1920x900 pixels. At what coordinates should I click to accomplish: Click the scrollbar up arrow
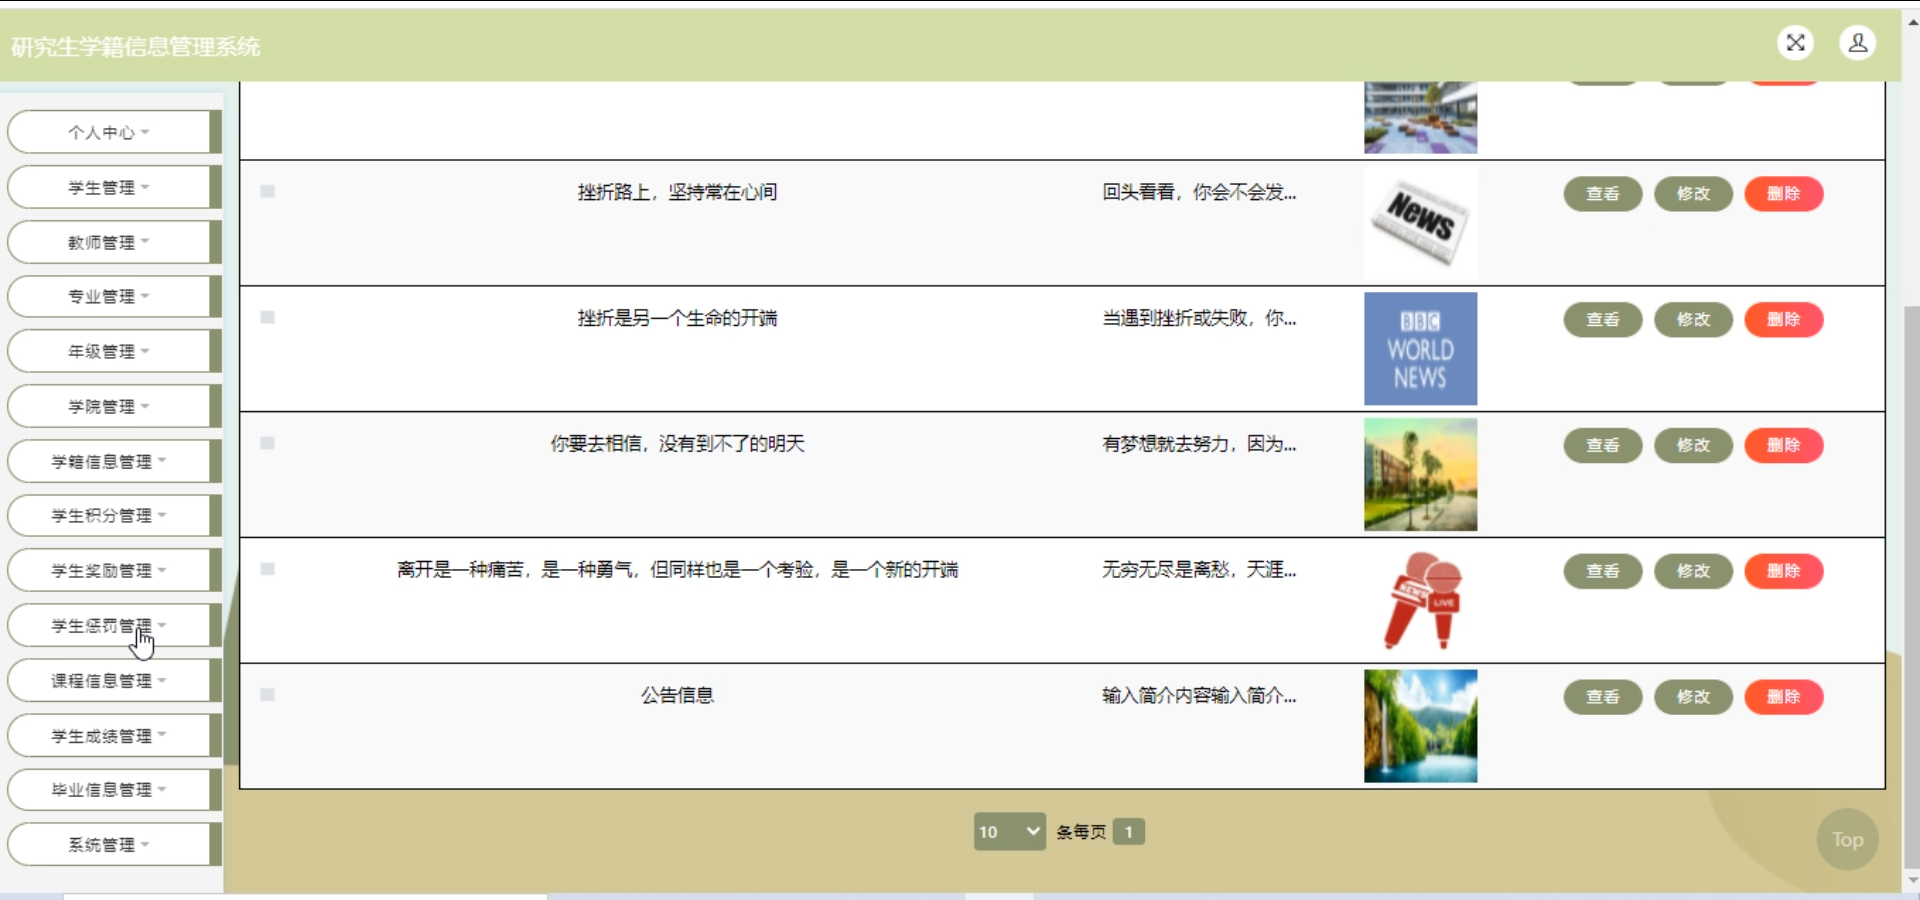pyautogui.click(x=1911, y=20)
